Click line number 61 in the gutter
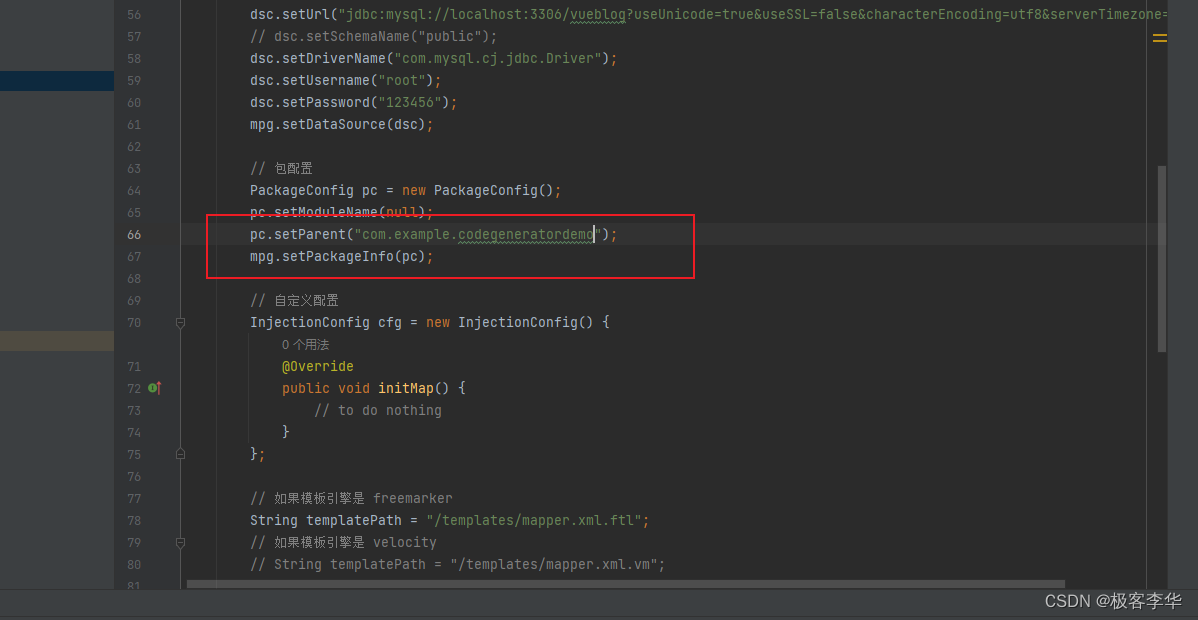Image resolution: width=1198 pixels, height=620 pixels. [133, 125]
